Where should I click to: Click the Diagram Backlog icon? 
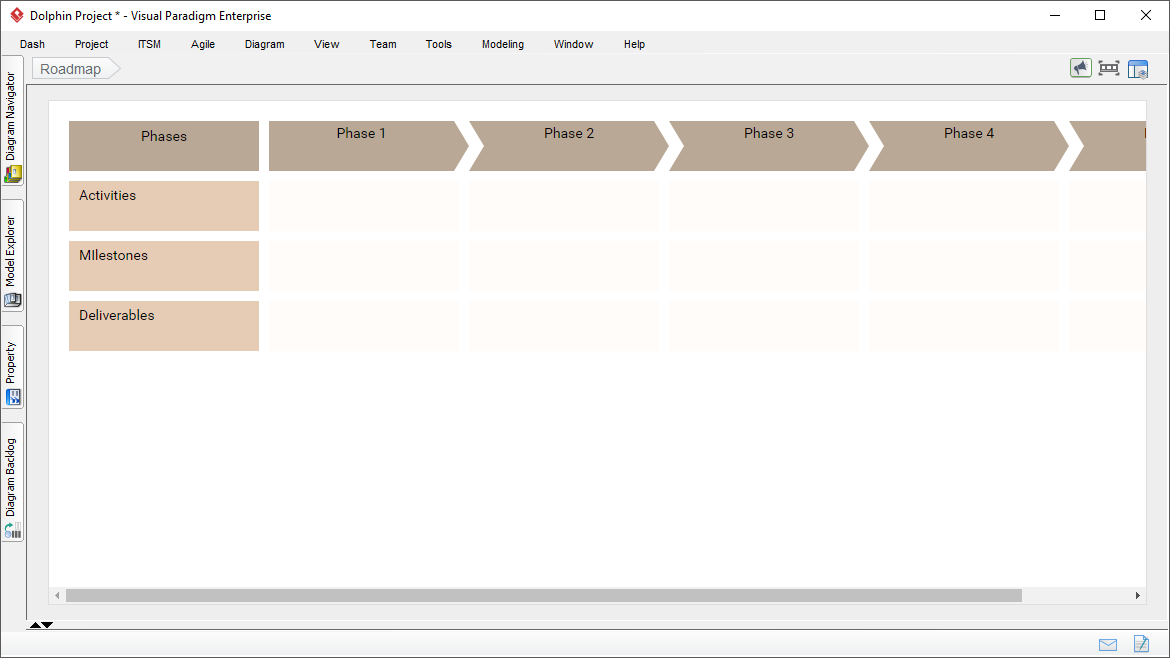coord(13,530)
